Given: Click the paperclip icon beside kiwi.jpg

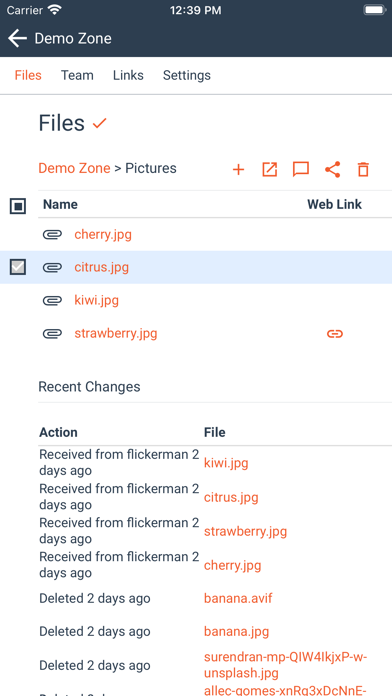Looking at the screenshot, I should pyautogui.click(x=52, y=301).
